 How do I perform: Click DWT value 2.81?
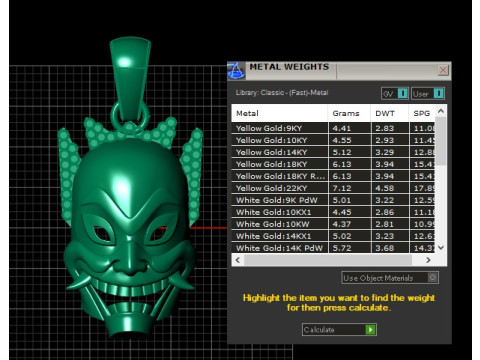point(385,224)
